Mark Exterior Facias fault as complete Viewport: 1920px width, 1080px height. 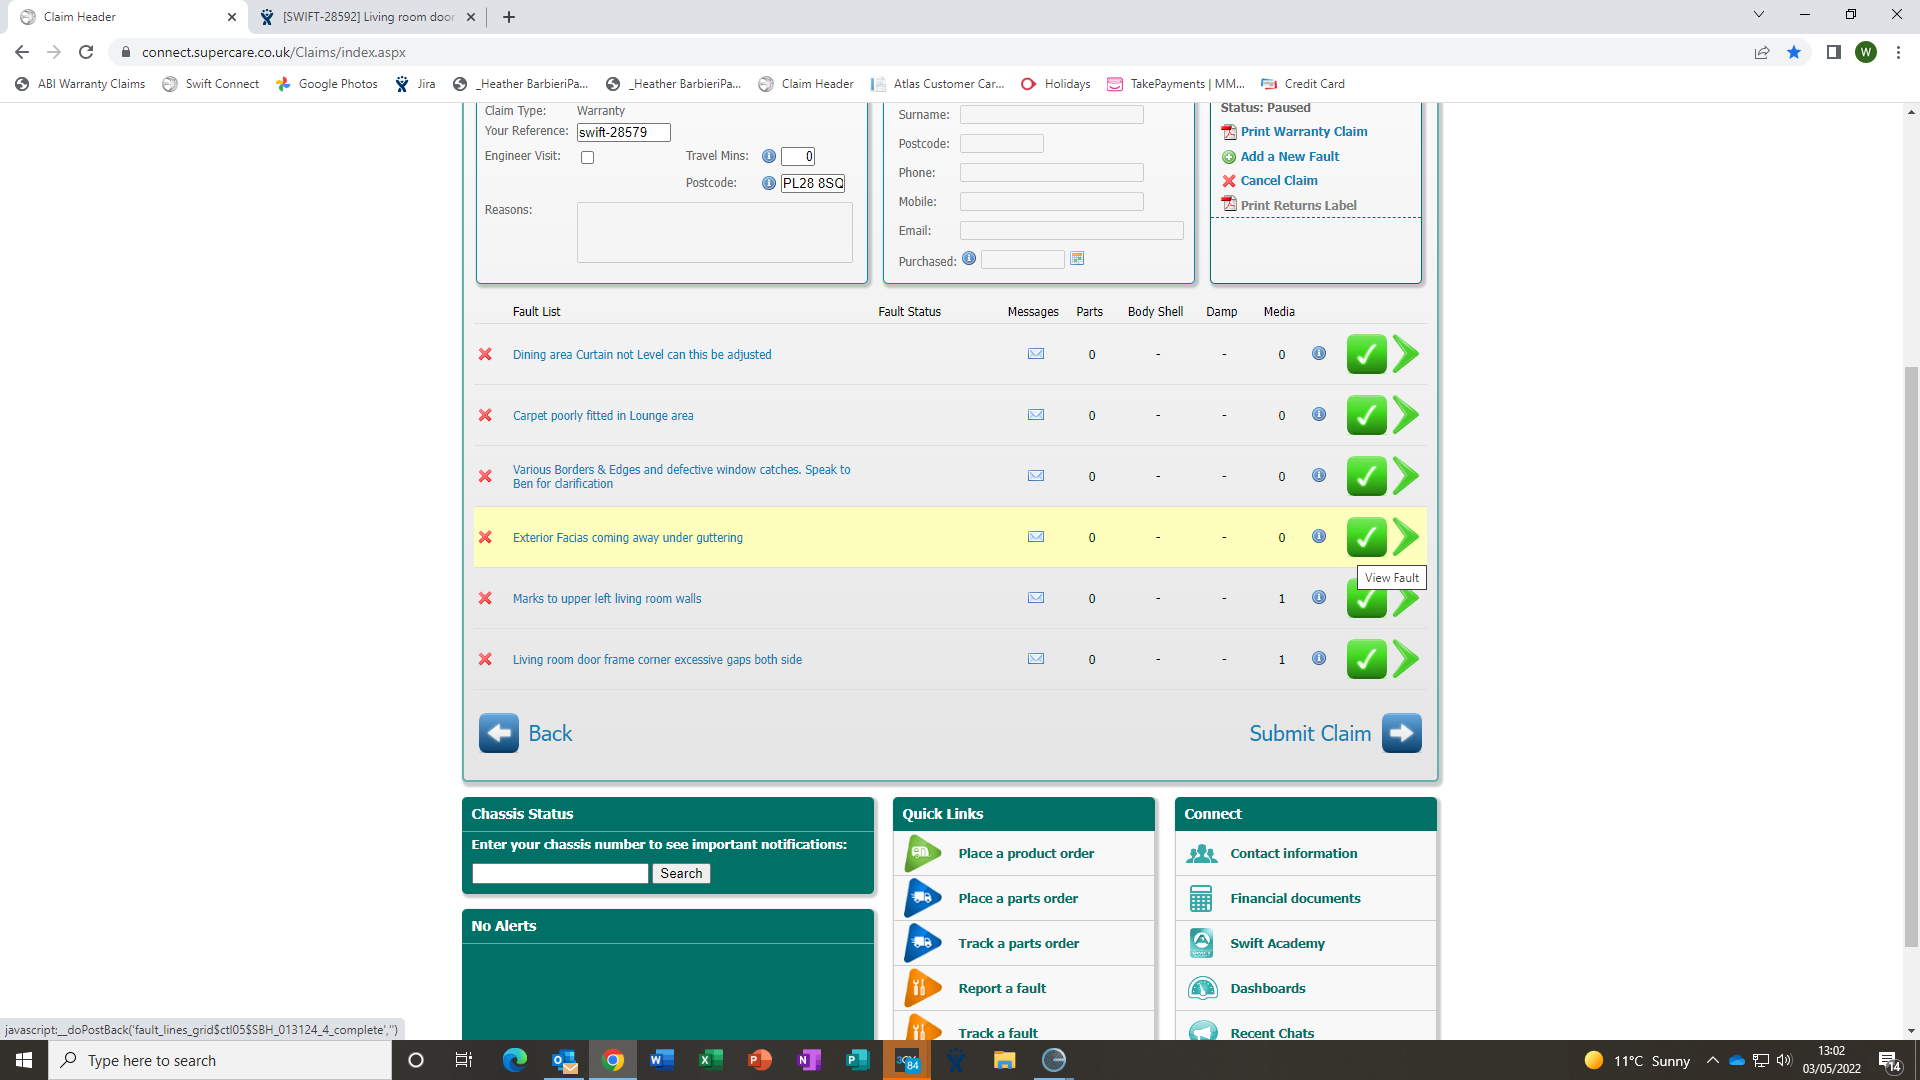(x=1366, y=537)
